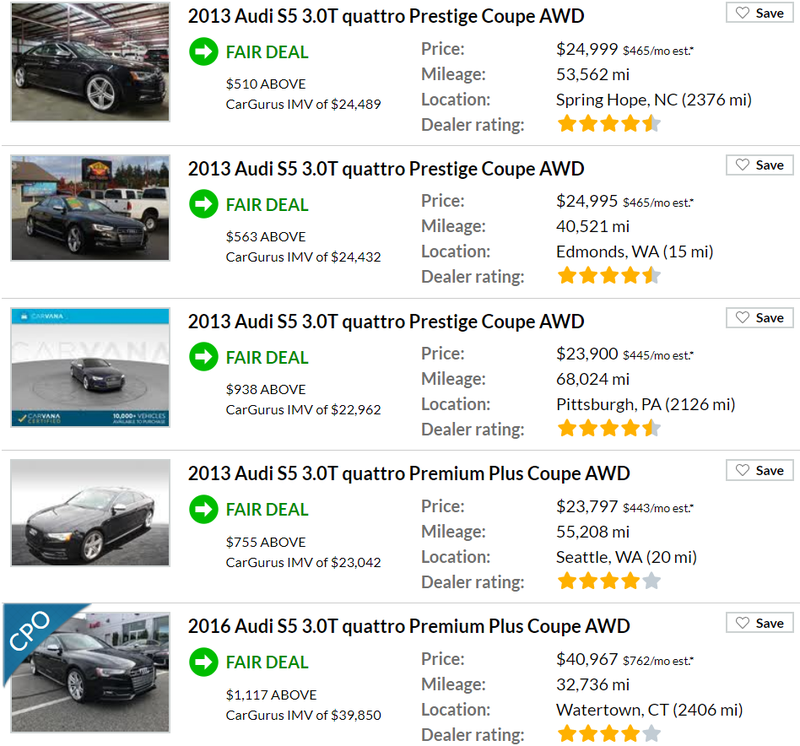Screen dimensions: 800x746
Task: Save the 2016 Audi S5 Premium Plus listing
Action: pyautogui.click(x=760, y=623)
